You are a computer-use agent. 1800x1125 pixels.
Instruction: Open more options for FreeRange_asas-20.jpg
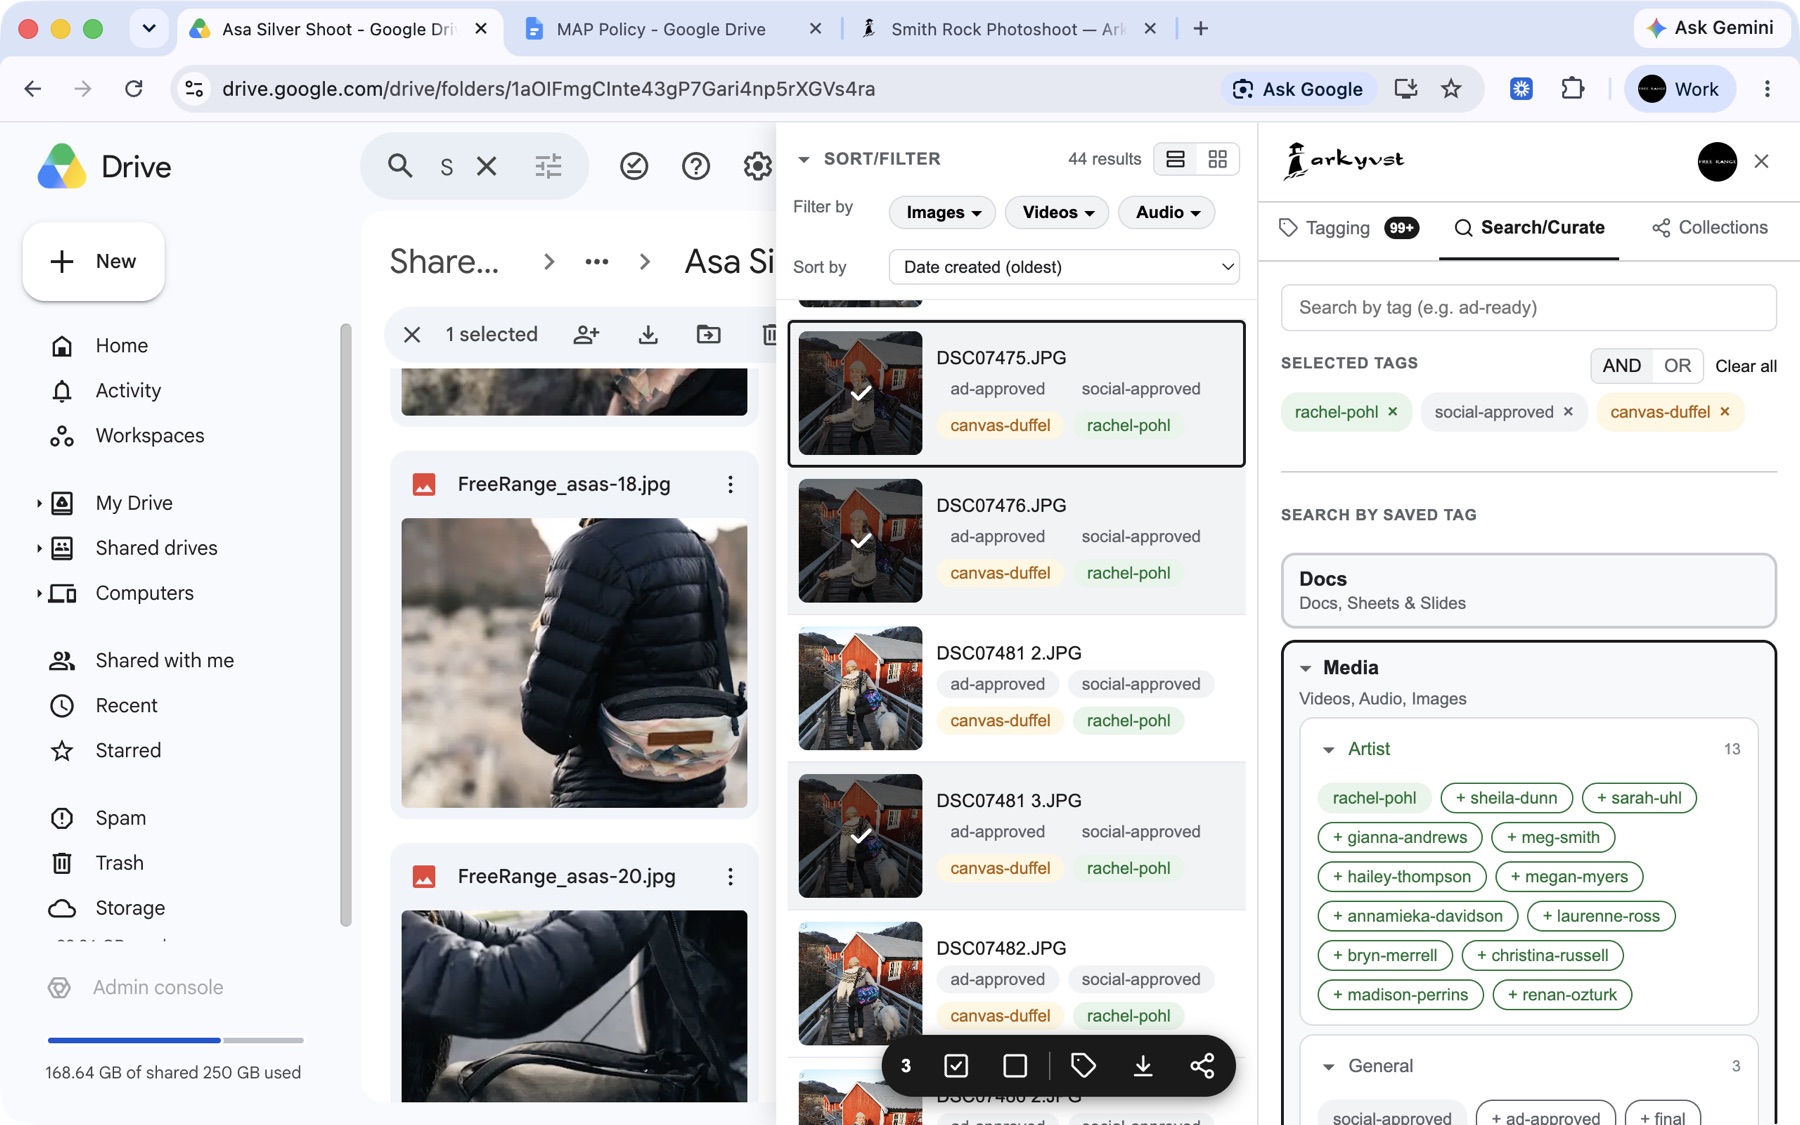coord(731,877)
